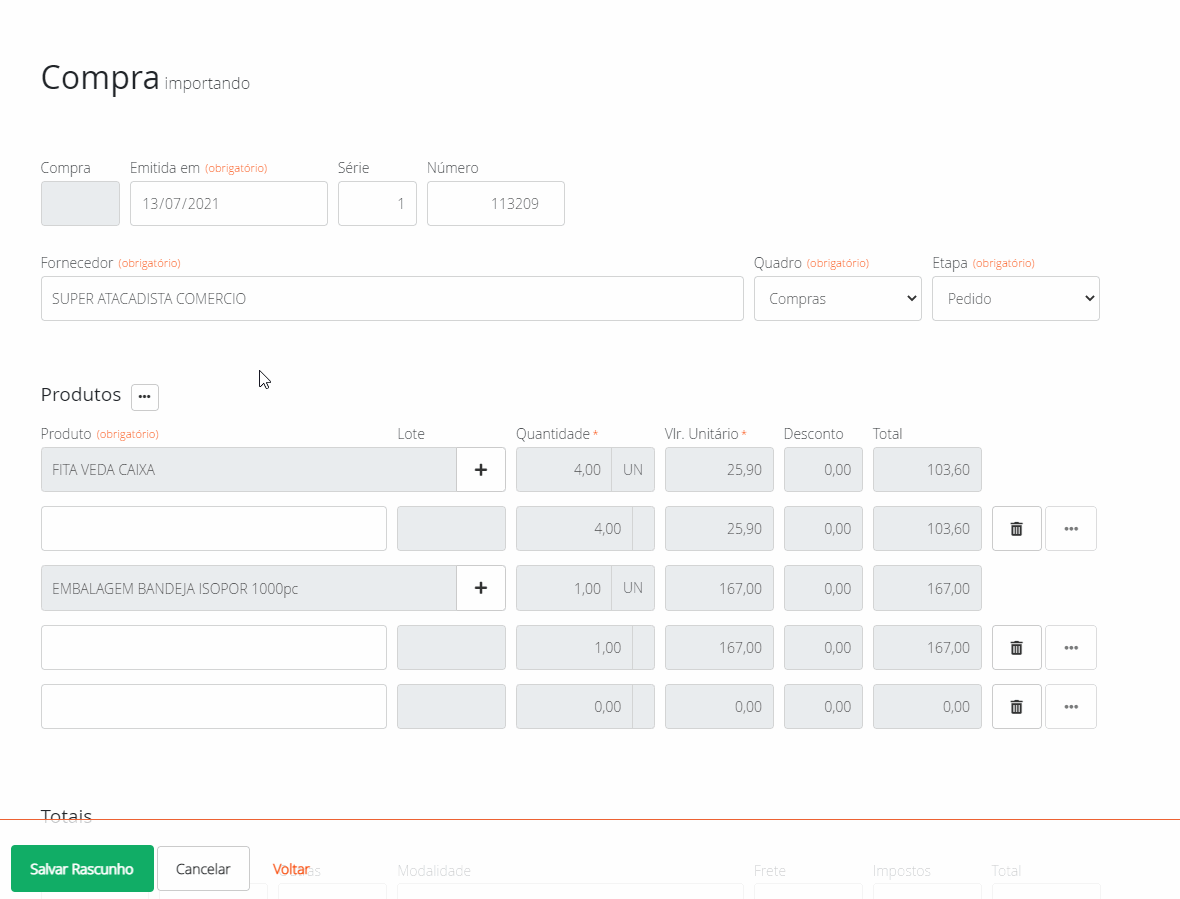Screen dimensions: 1180x899
Task: Open the Etapa dropdown showing Pedido
Action: click(x=1016, y=298)
